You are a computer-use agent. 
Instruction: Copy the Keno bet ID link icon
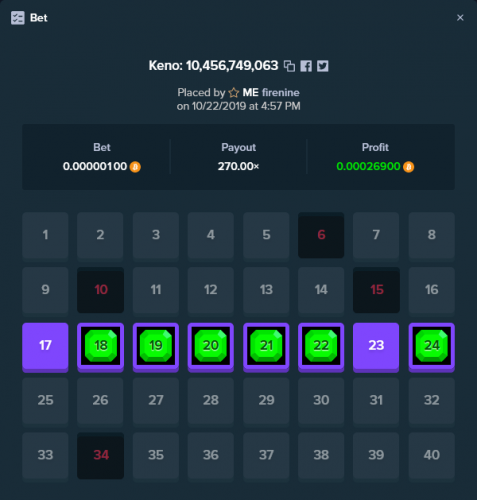click(x=289, y=66)
